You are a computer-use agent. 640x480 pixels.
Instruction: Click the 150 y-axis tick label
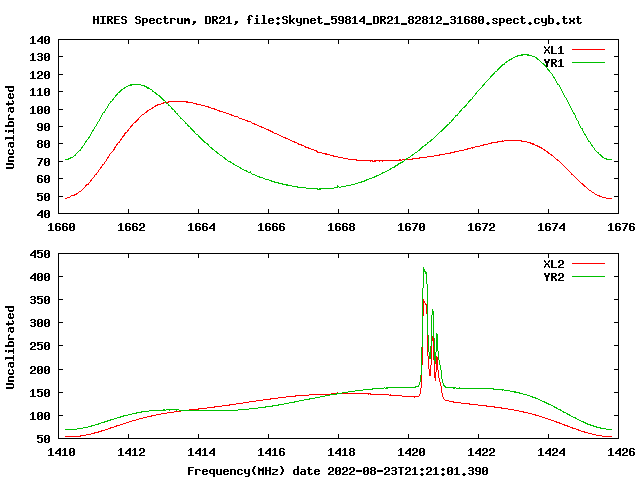40,393
